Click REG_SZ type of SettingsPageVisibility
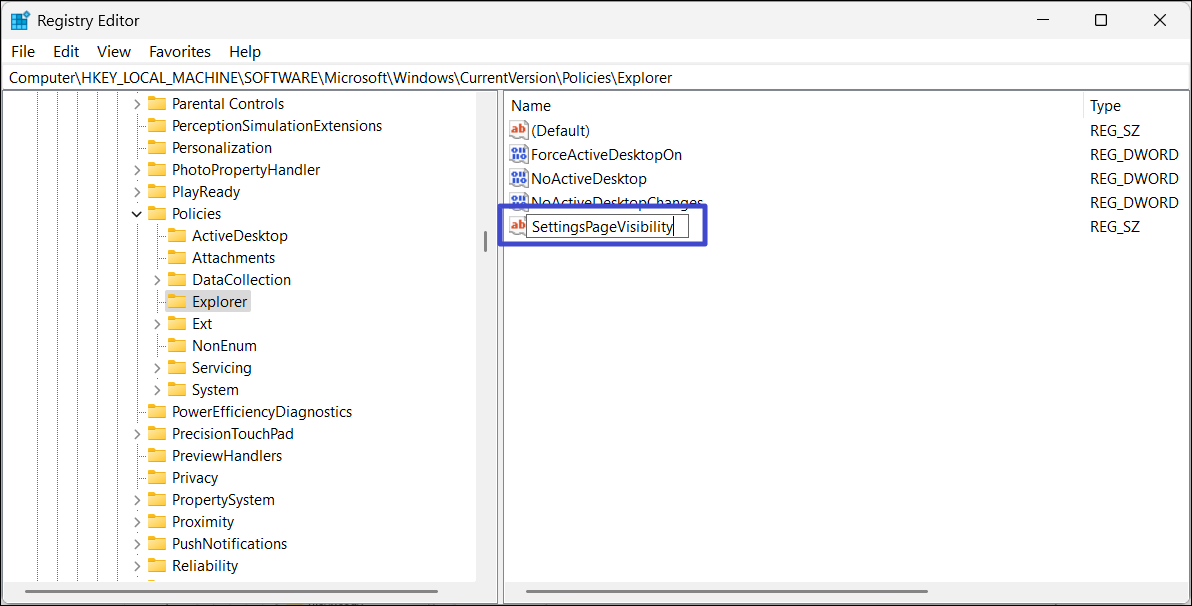 [x=1114, y=227]
